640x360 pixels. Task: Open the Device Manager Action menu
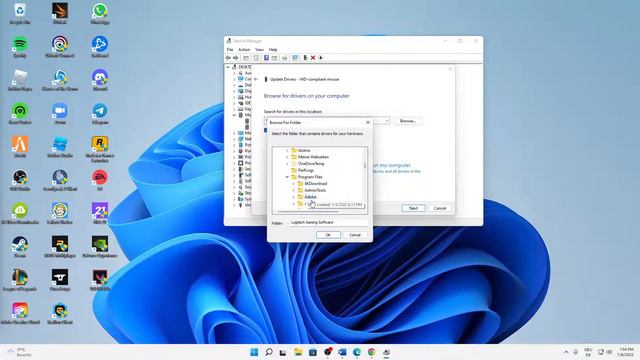point(244,49)
